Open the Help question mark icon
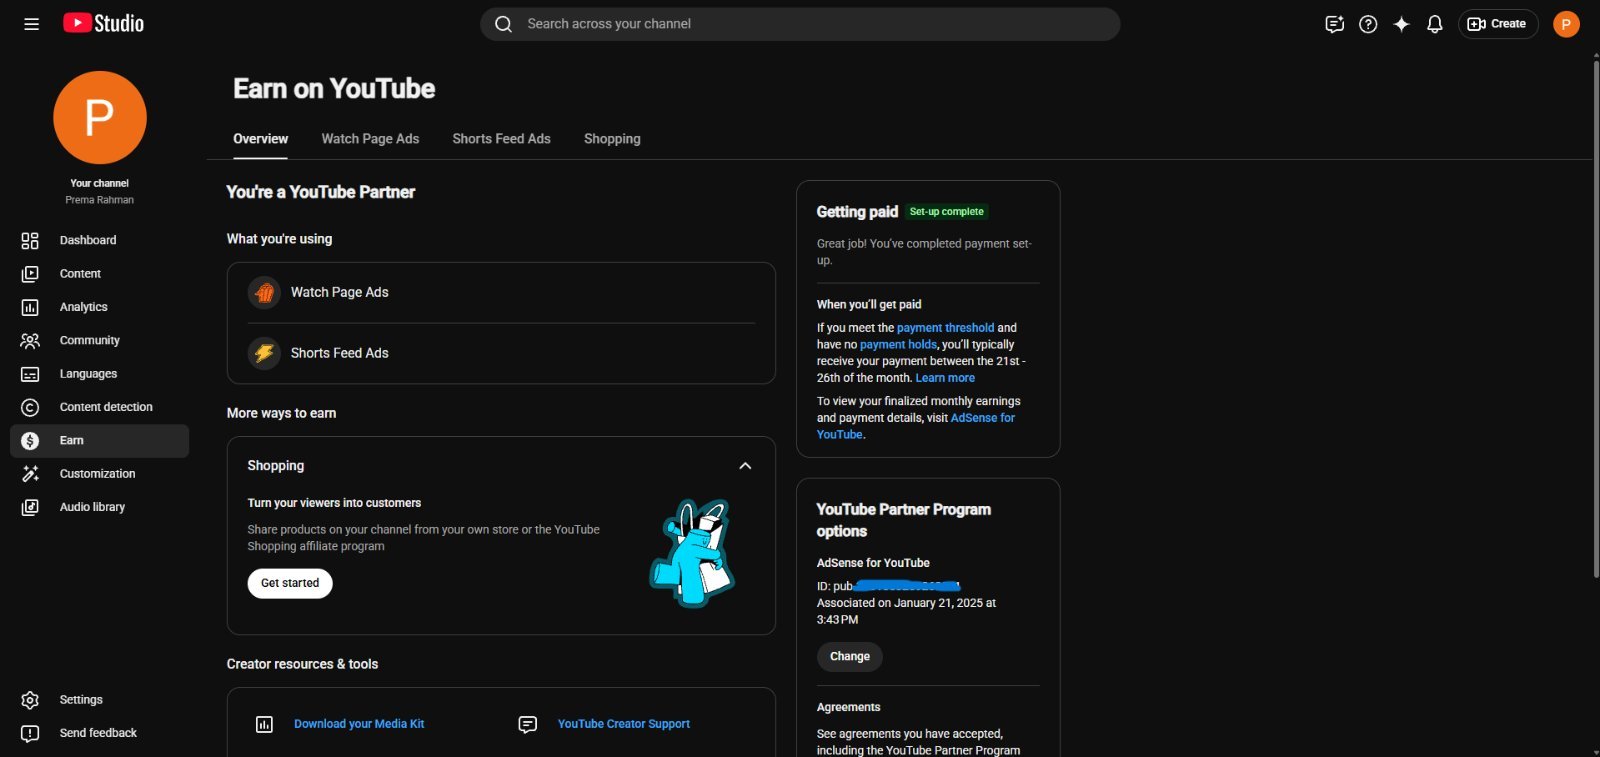This screenshot has height=757, width=1600. pos(1368,24)
